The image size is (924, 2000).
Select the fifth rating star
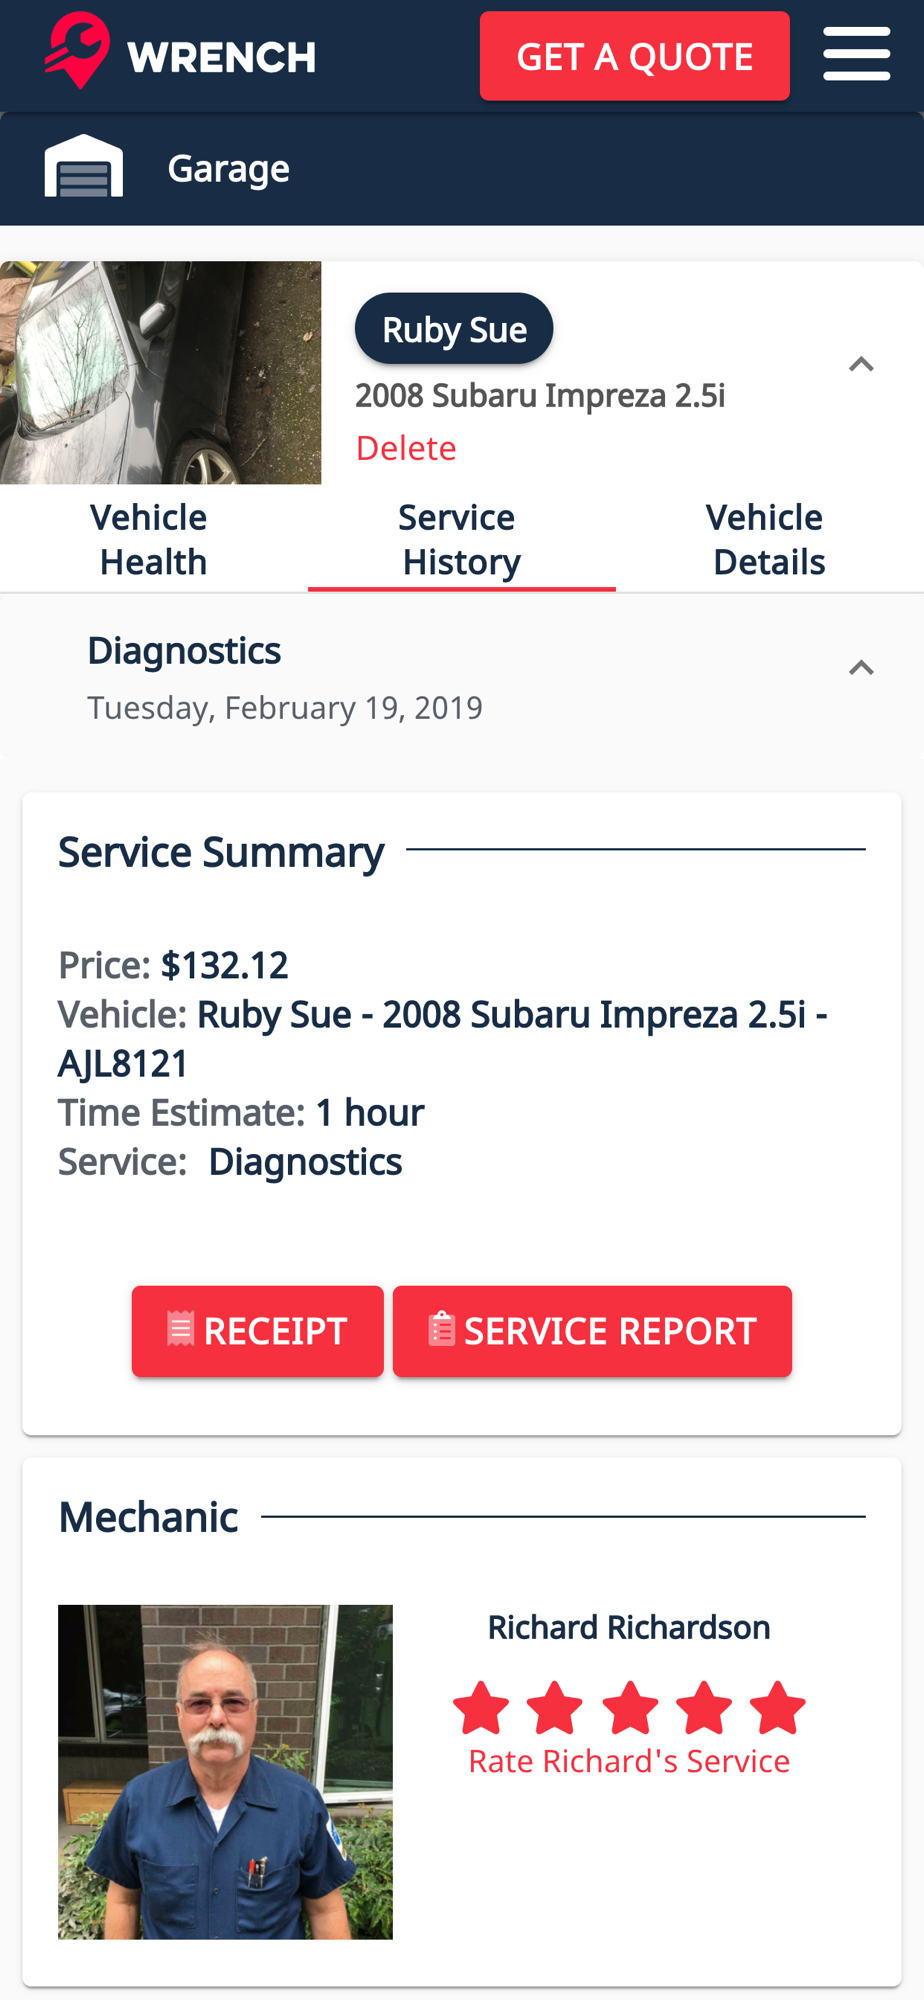pyautogui.click(x=778, y=1707)
